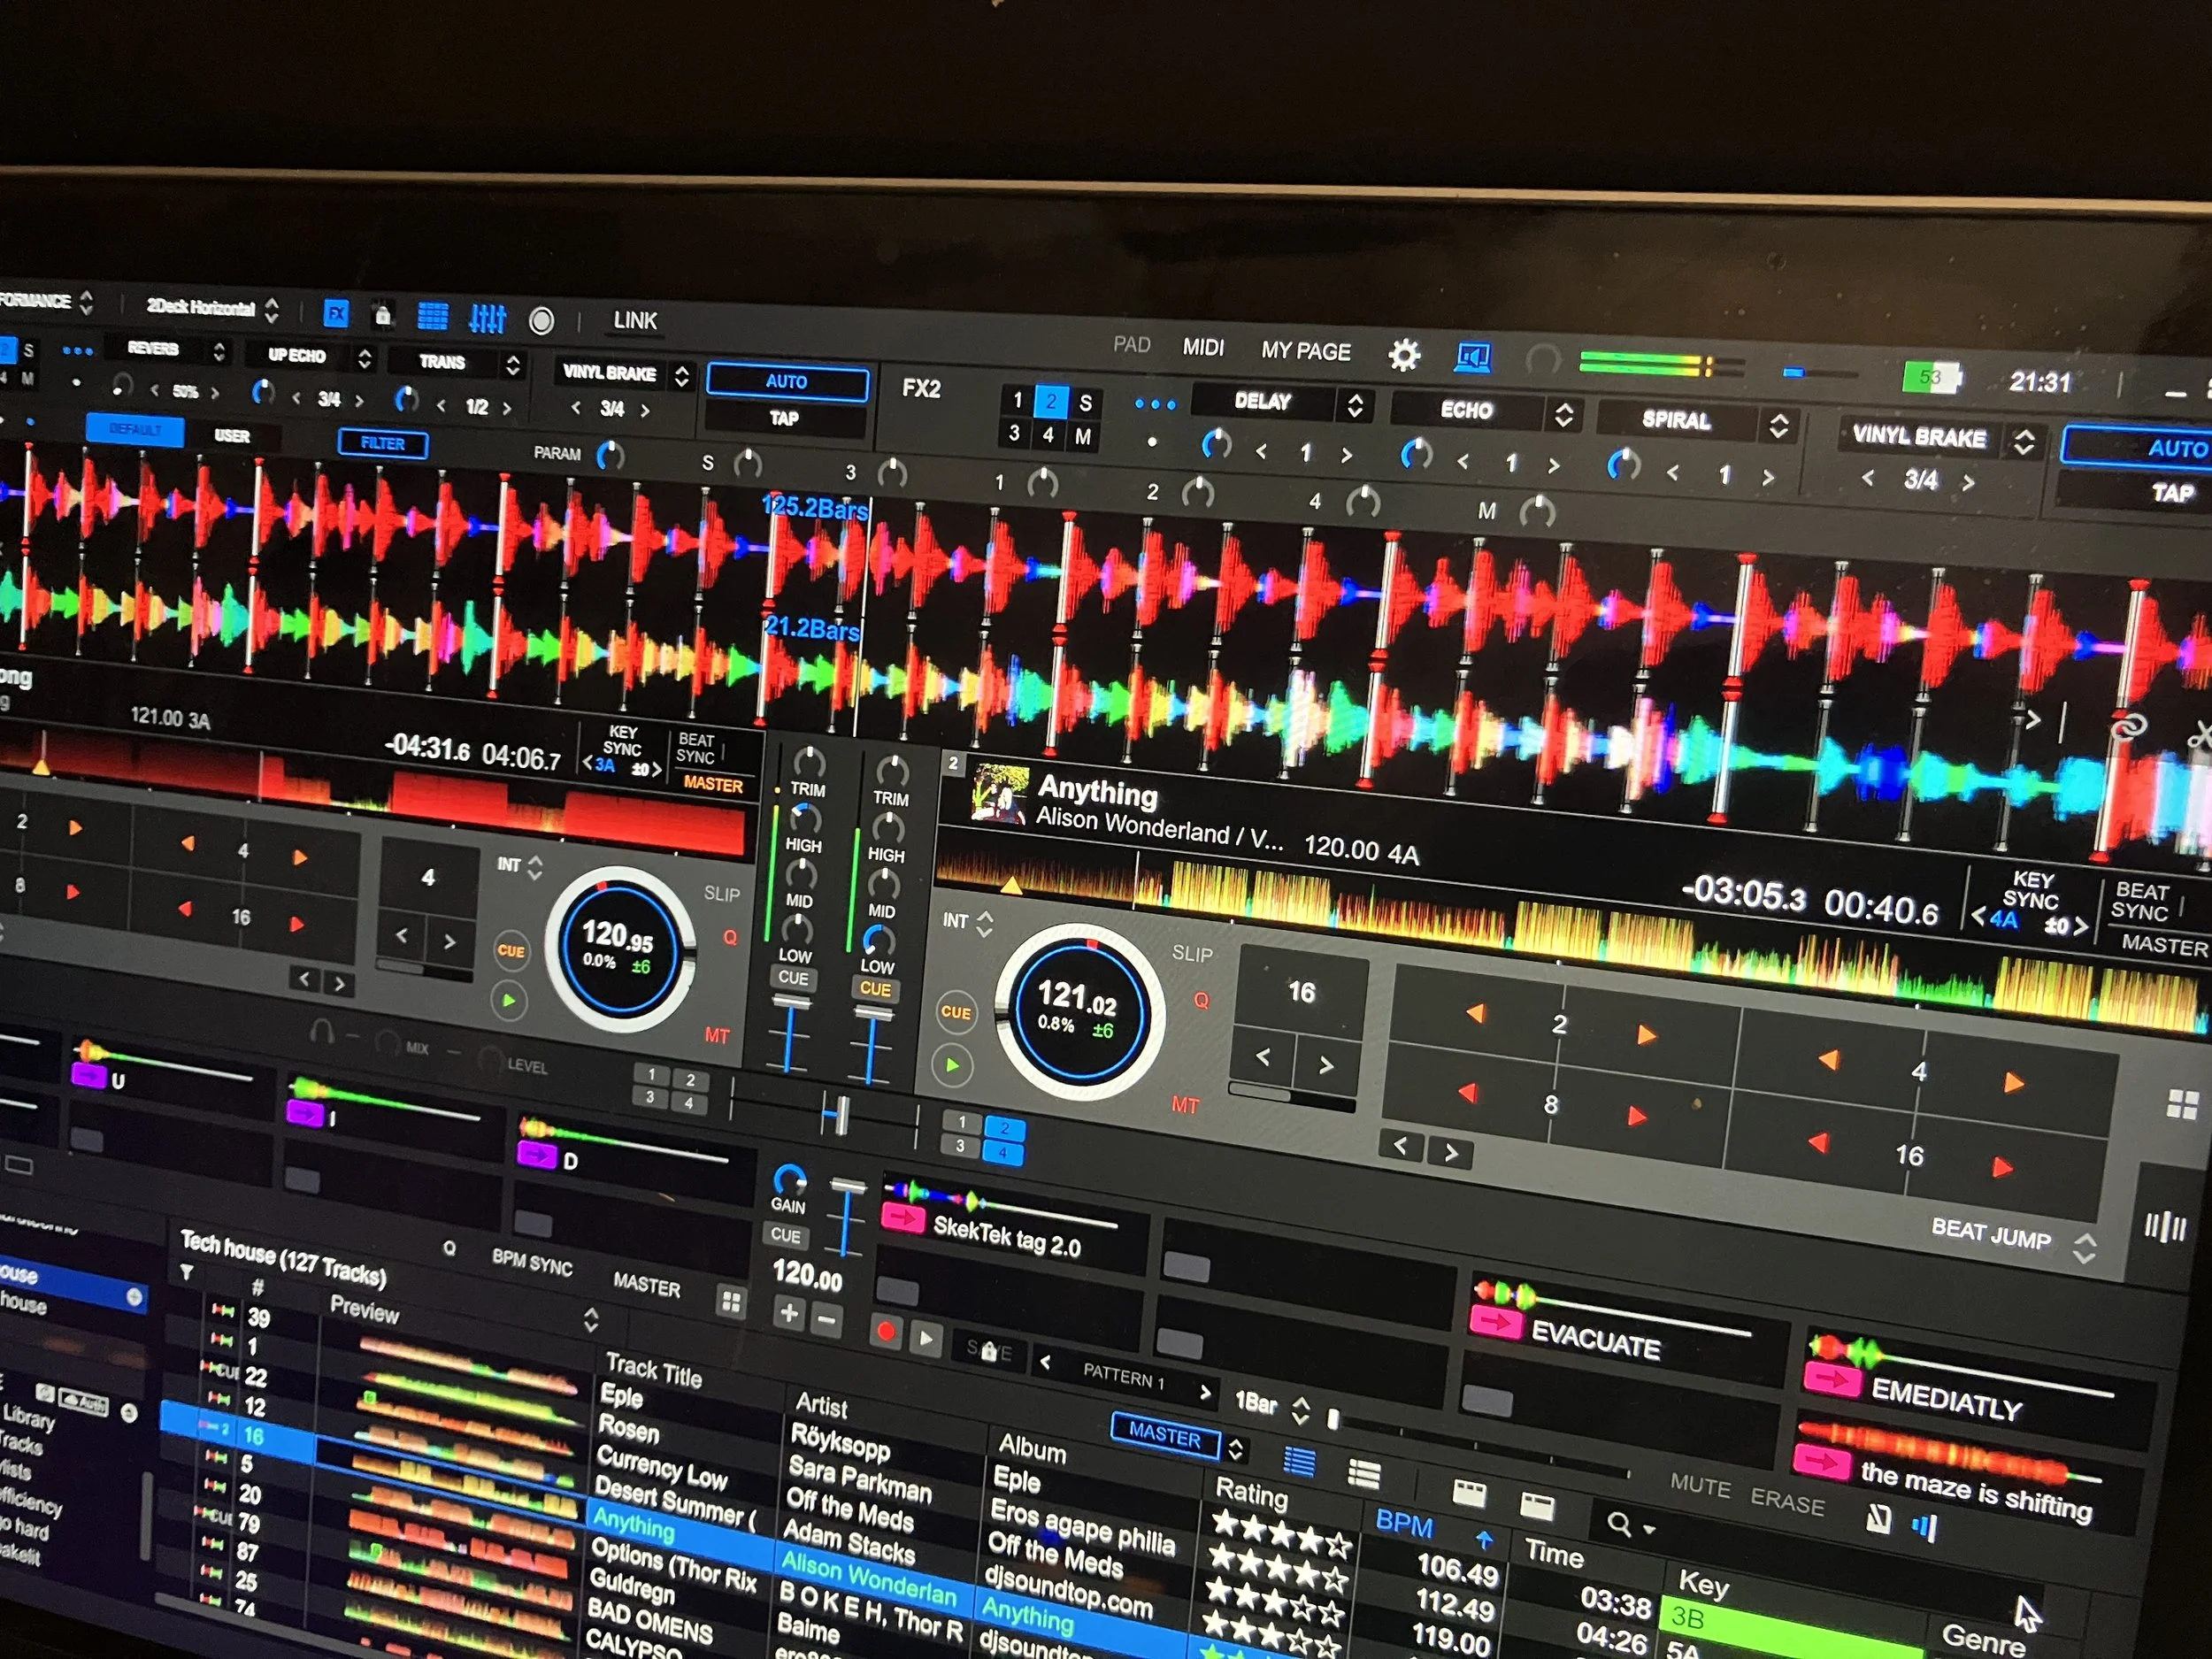Click the LINK button

coord(635,321)
